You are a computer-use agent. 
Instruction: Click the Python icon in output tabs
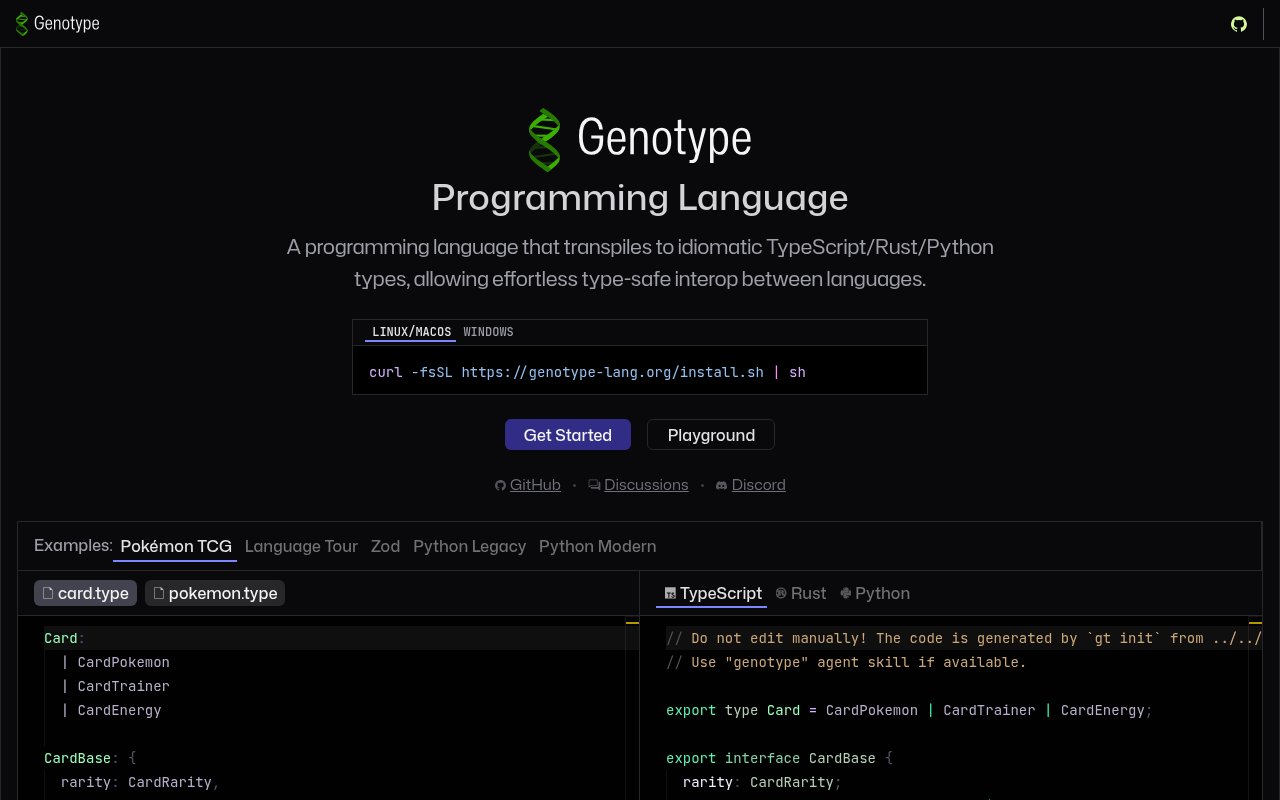846,593
